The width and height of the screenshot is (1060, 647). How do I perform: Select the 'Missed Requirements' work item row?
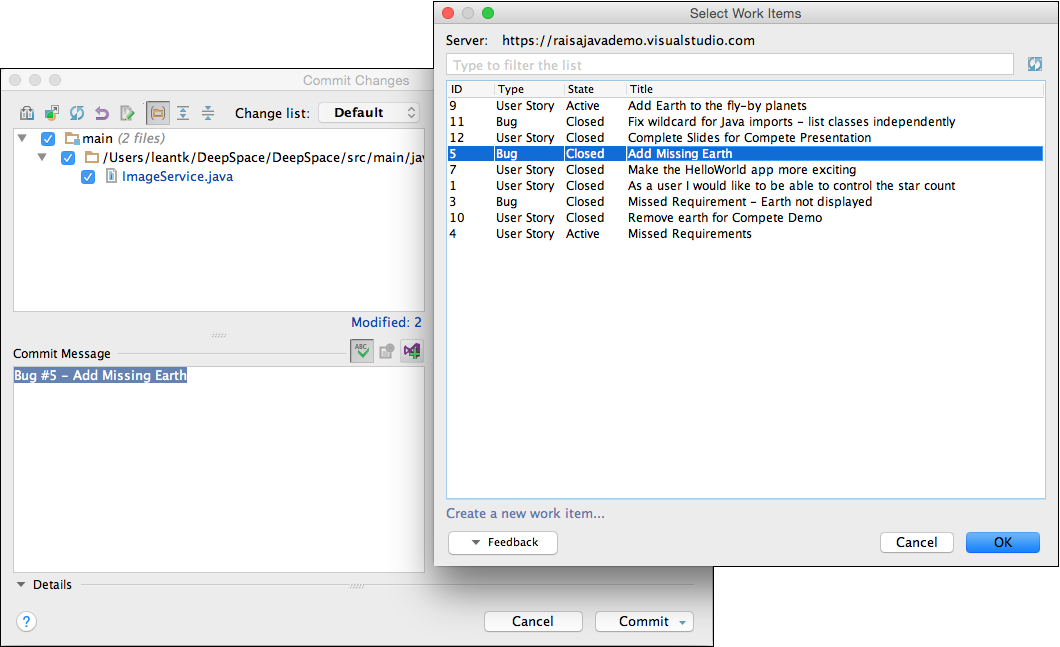point(689,234)
